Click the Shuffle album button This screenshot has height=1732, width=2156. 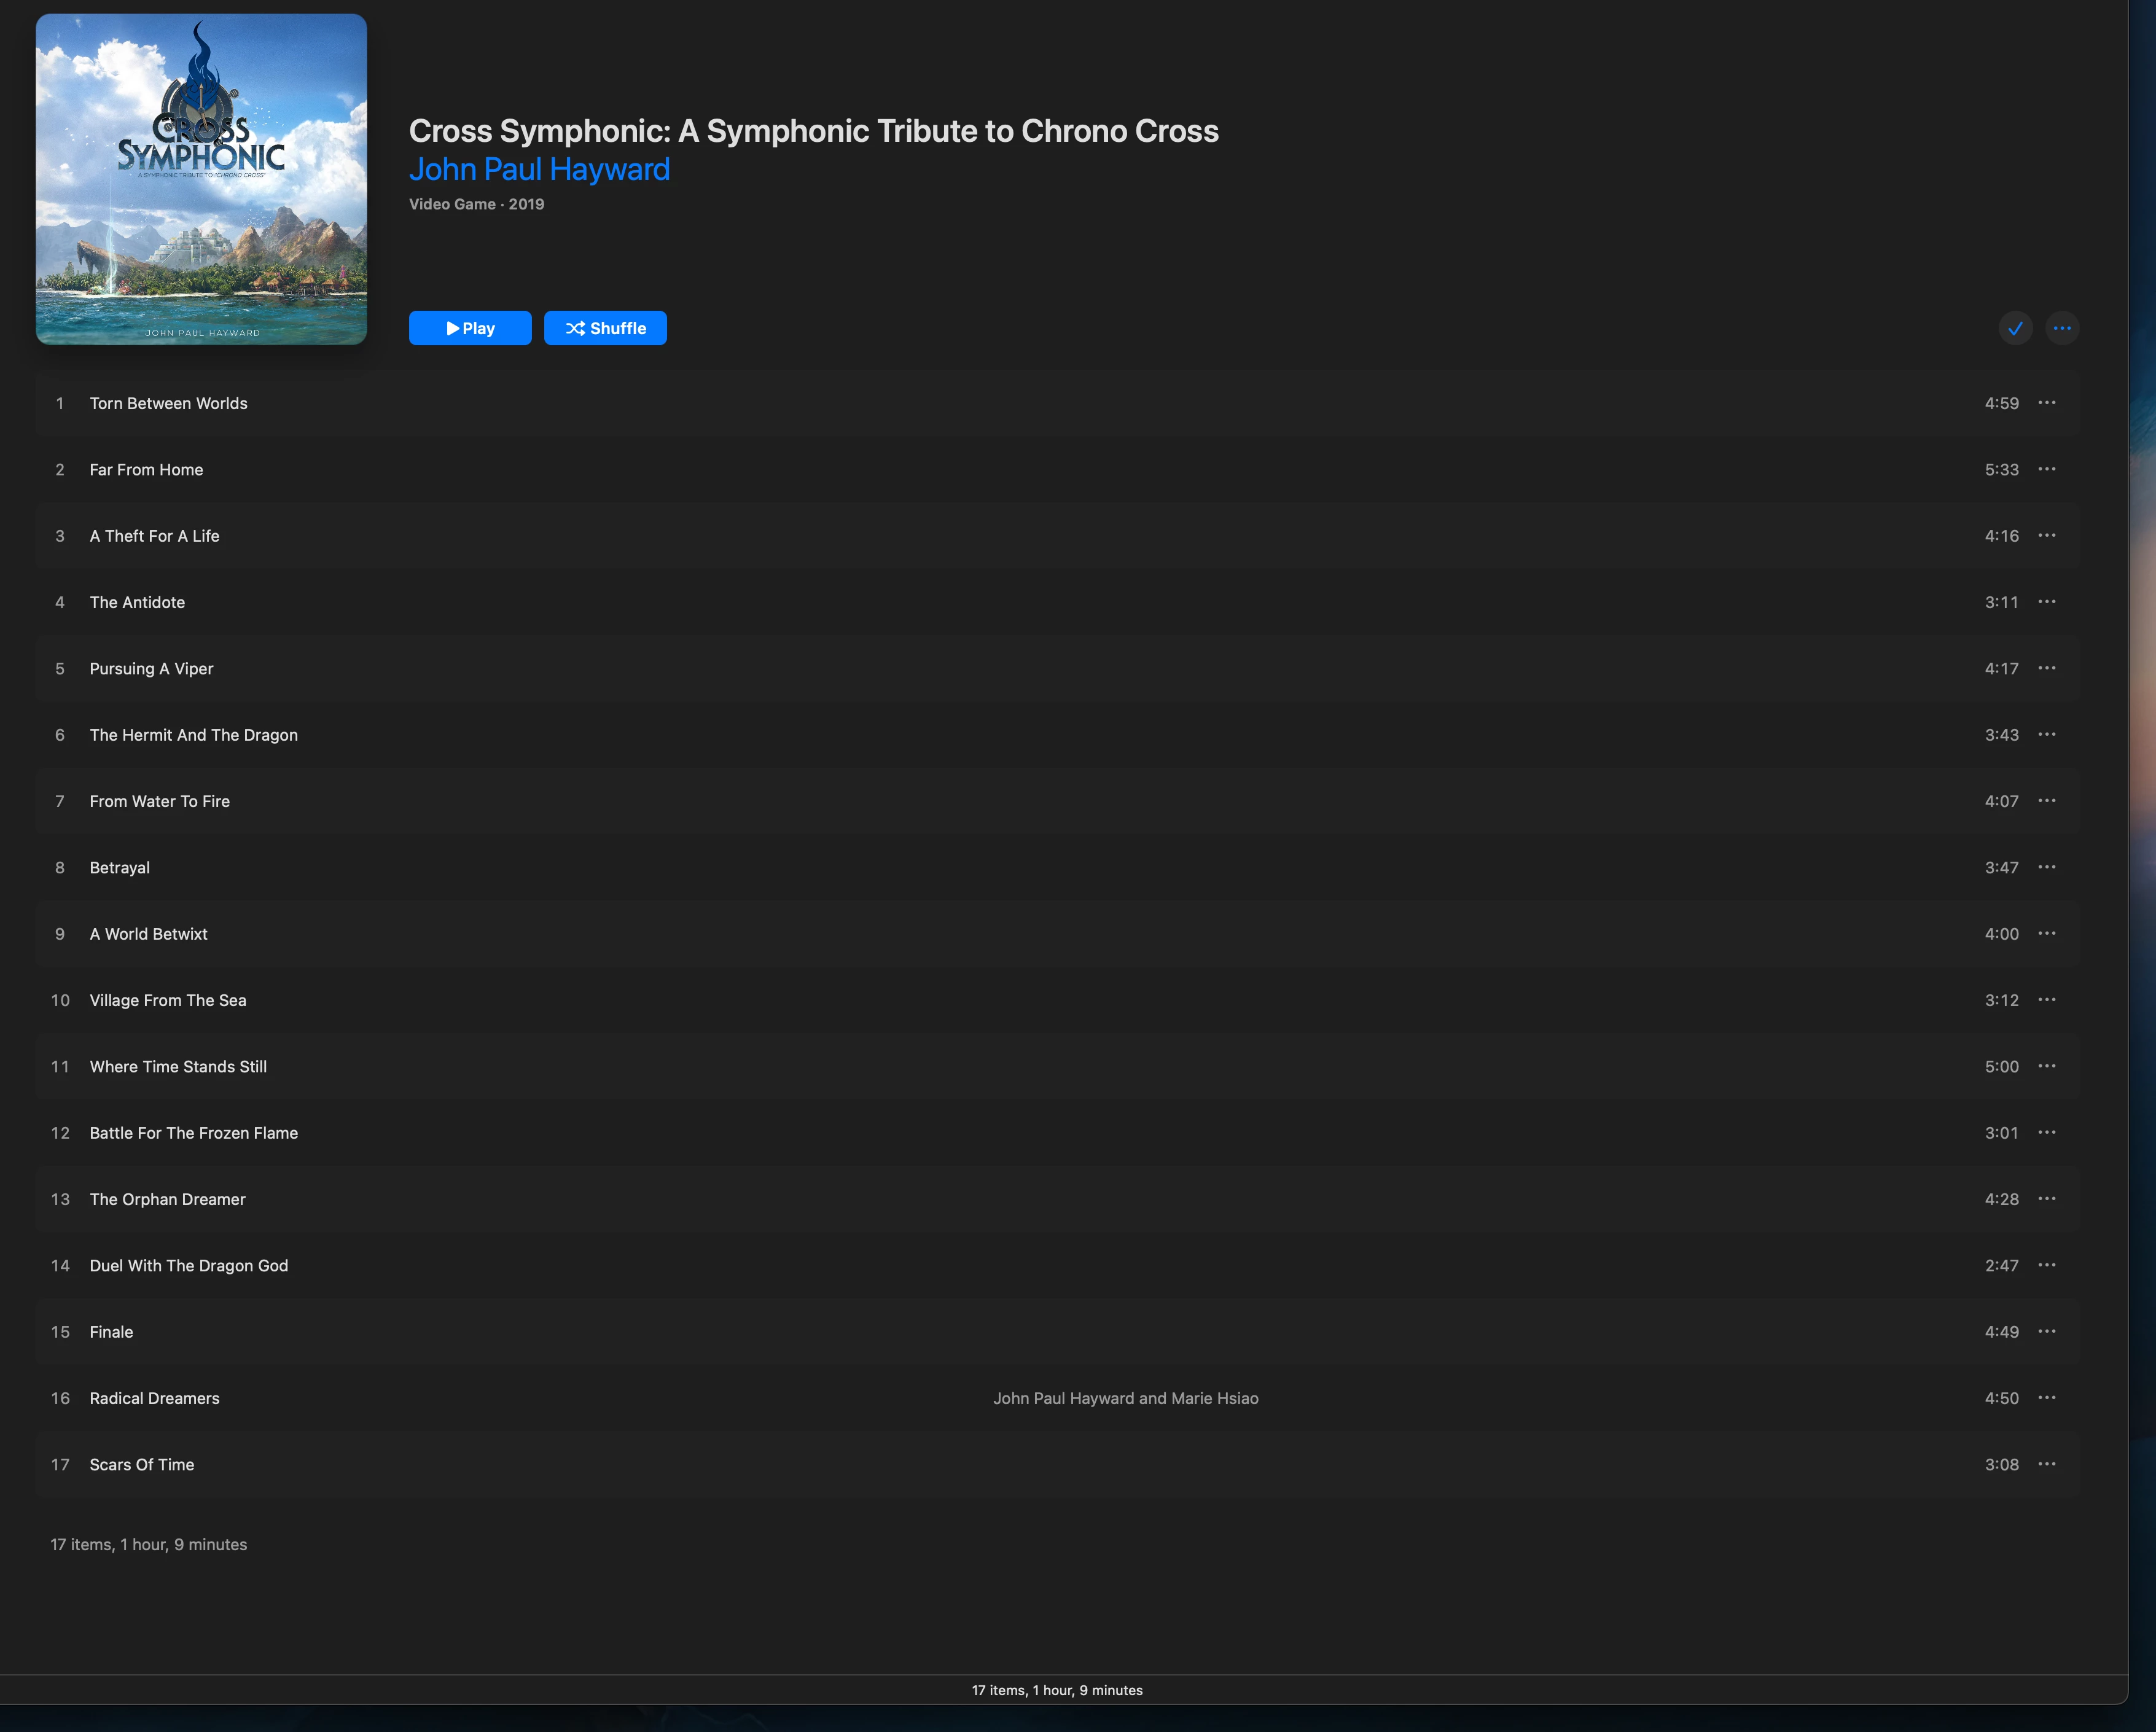click(x=605, y=328)
